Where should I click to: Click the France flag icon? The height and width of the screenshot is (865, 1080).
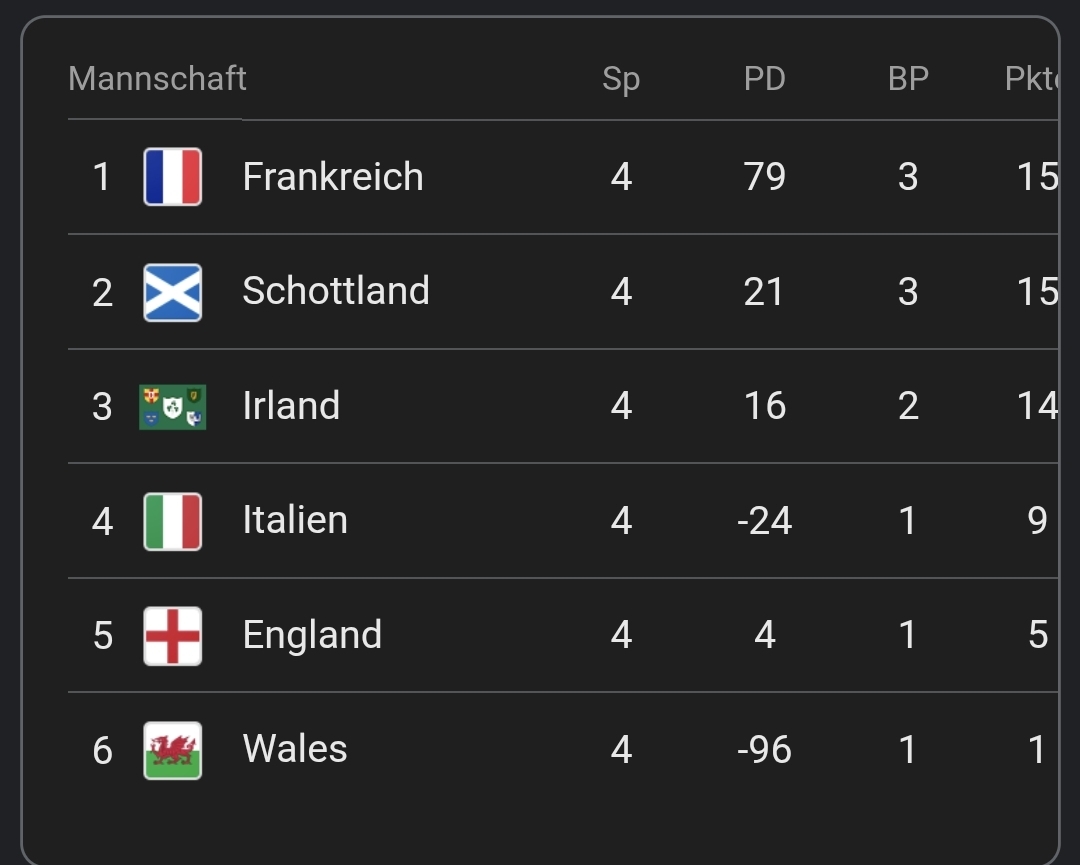click(x=173, y=177)
